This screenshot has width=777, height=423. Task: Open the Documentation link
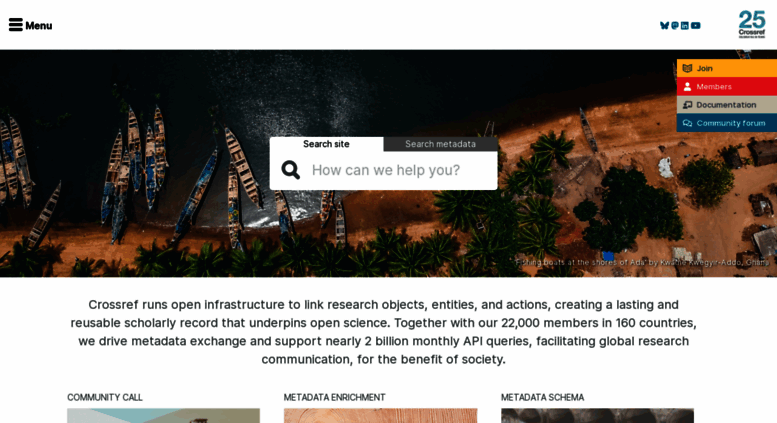click(727, 105)
